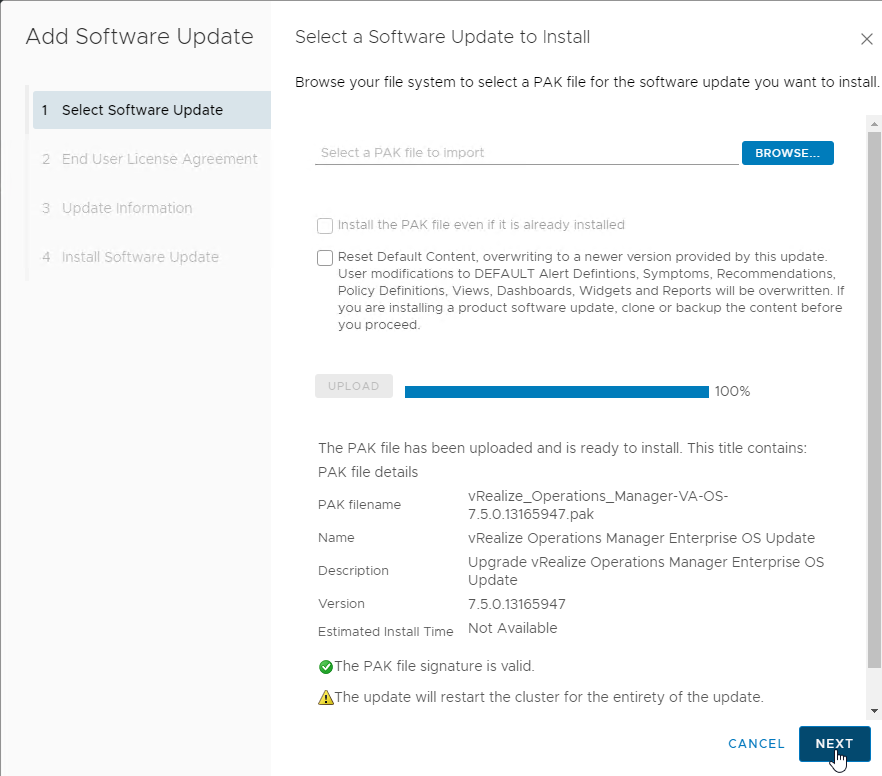Image resolution: width=882 pixels, height=776 pixels.
Task: Click the version number 7.5.0.13165947
Action: click(517, 604)
